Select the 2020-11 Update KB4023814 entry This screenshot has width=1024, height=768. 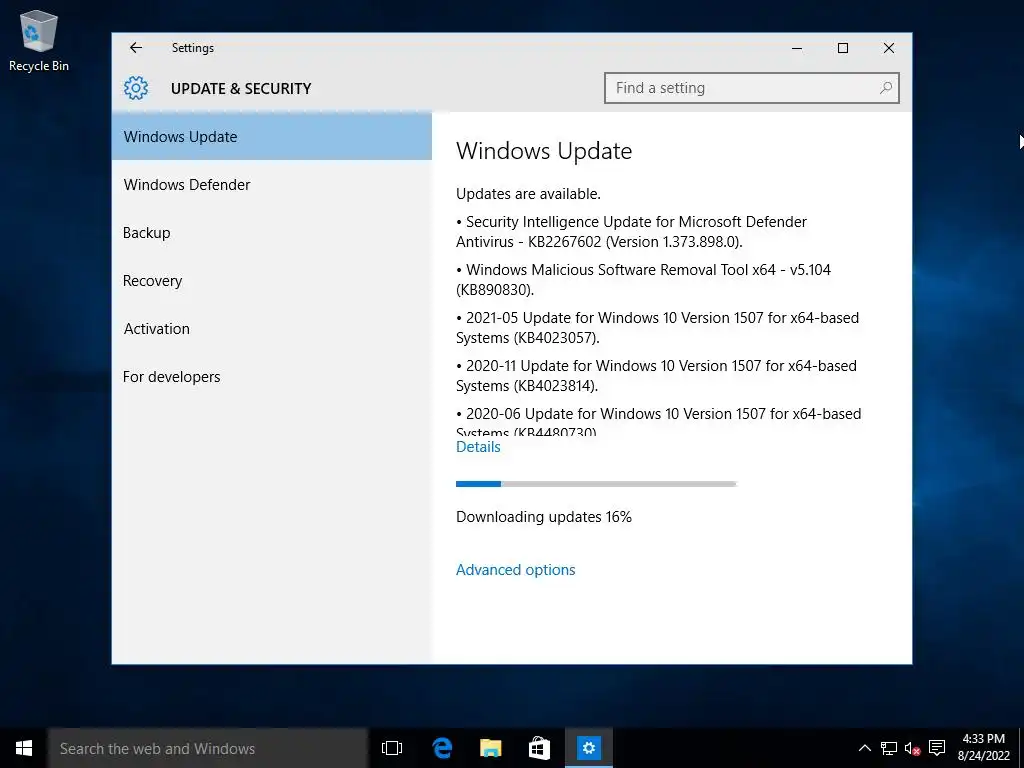pyautogui.click(x=656, y=376)
